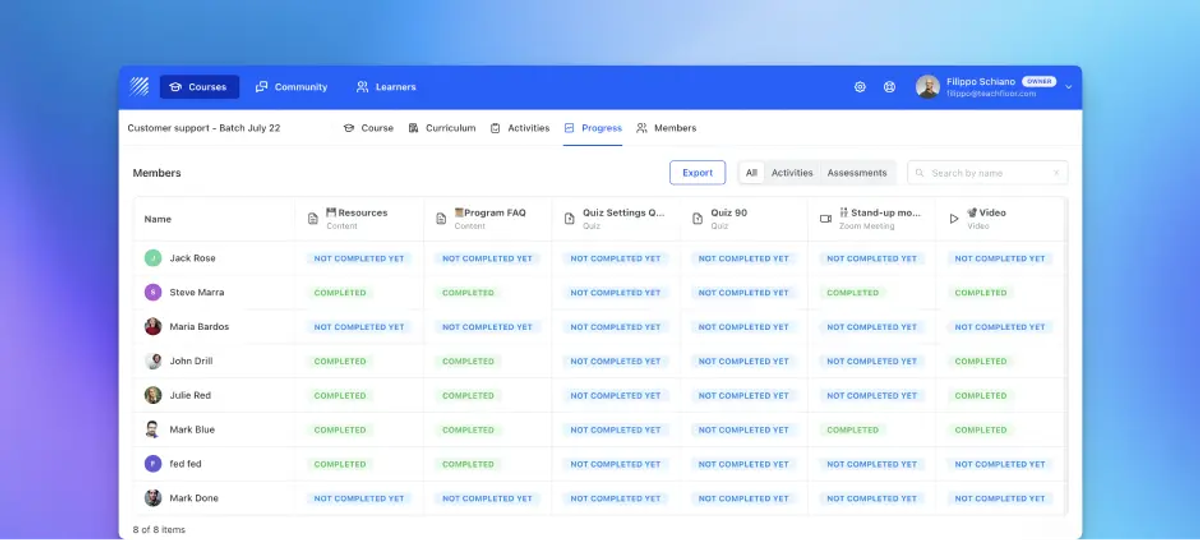Open the help globe icon
The image size is (1200, 540).
point(889,87)
